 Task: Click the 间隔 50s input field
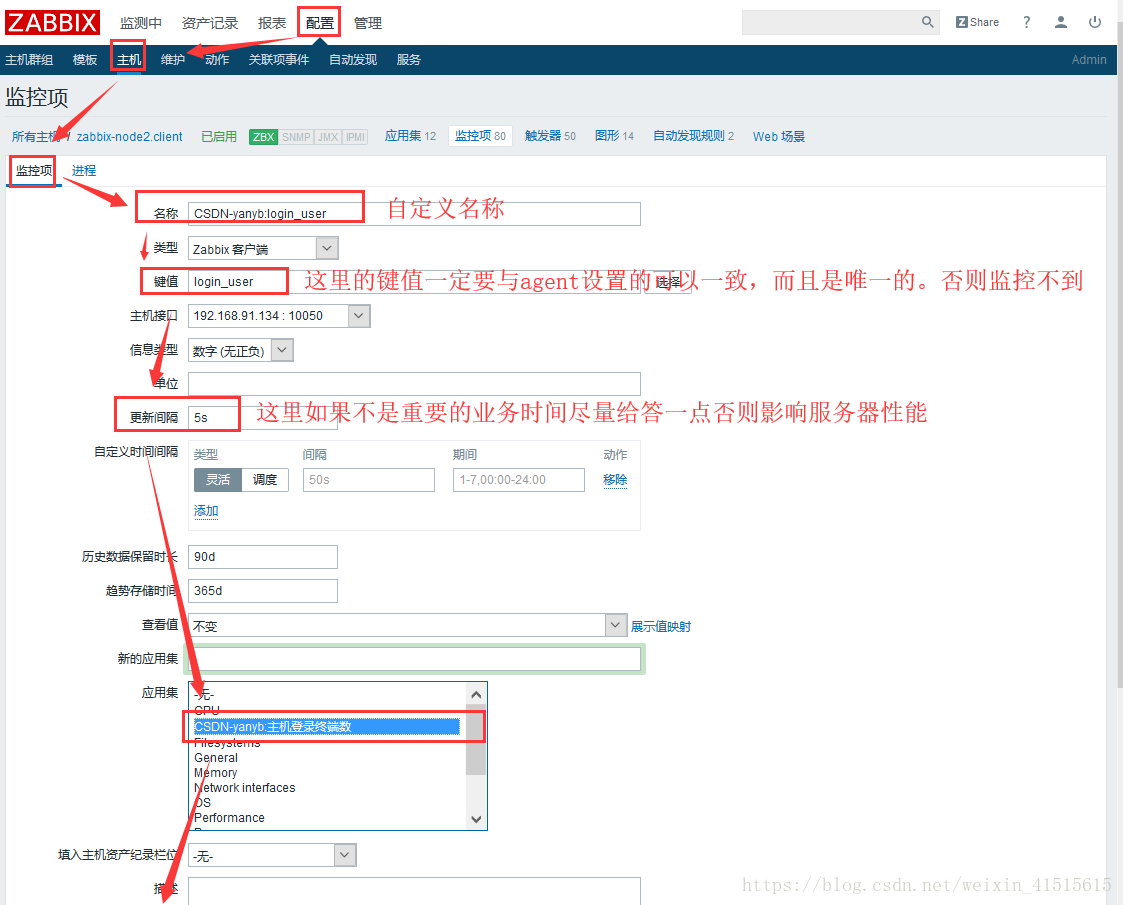pos(369,480)
